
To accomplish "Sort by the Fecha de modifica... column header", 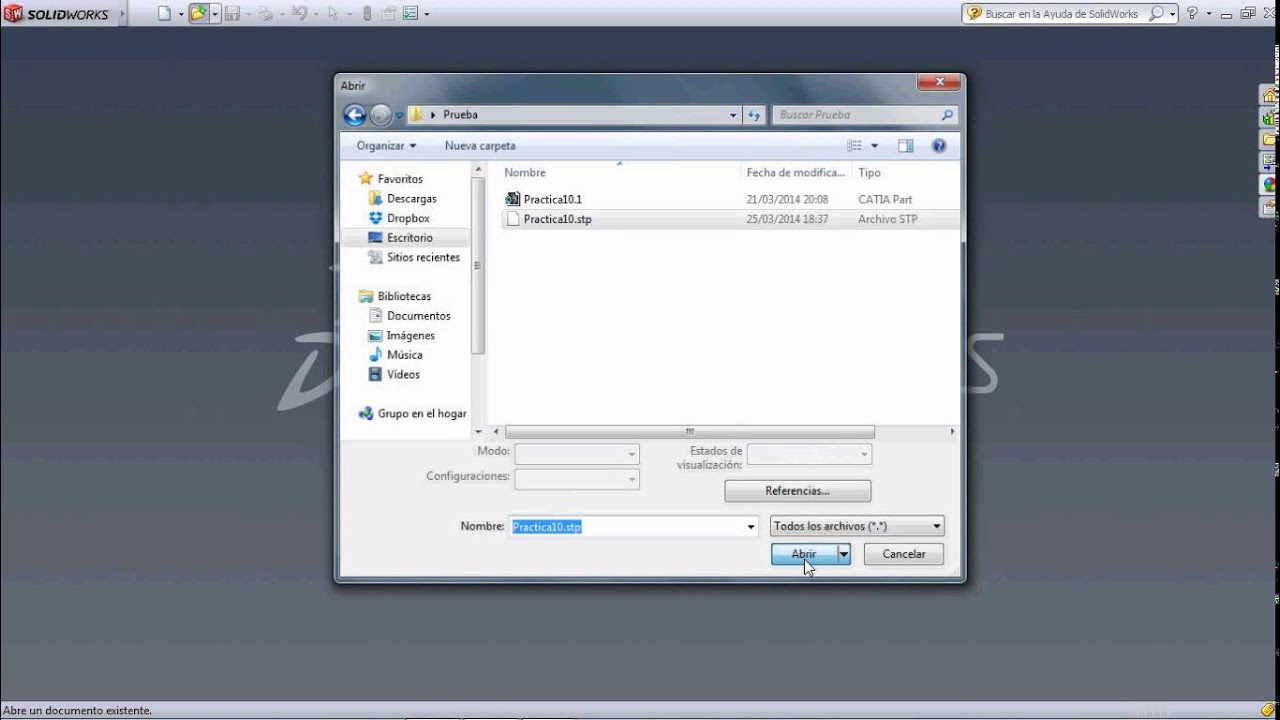I will coord(796,173).
